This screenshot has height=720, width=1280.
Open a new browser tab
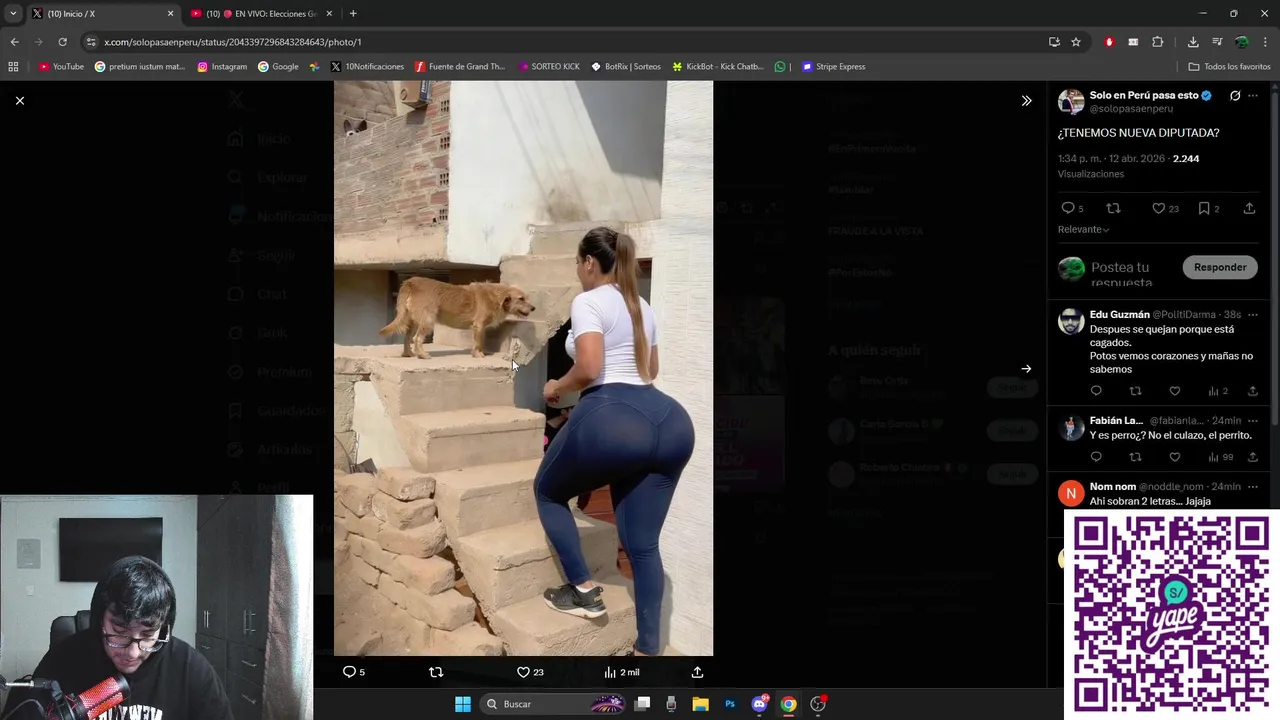[x=353, y=13]
